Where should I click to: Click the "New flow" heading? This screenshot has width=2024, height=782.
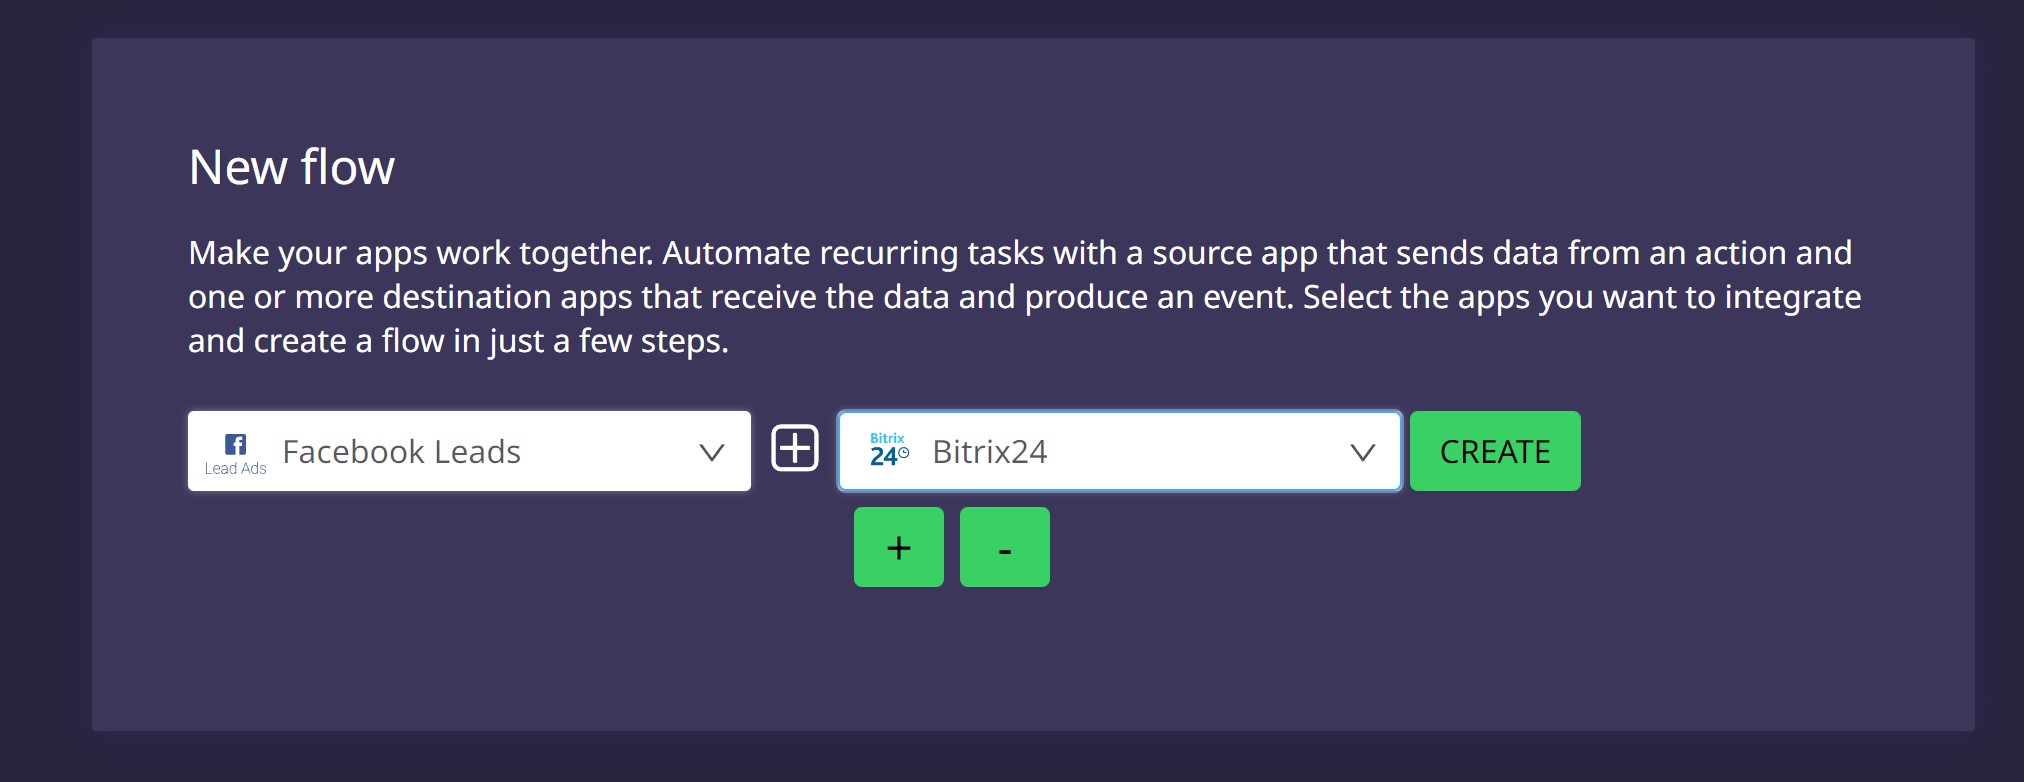click(x=291, y=167)
